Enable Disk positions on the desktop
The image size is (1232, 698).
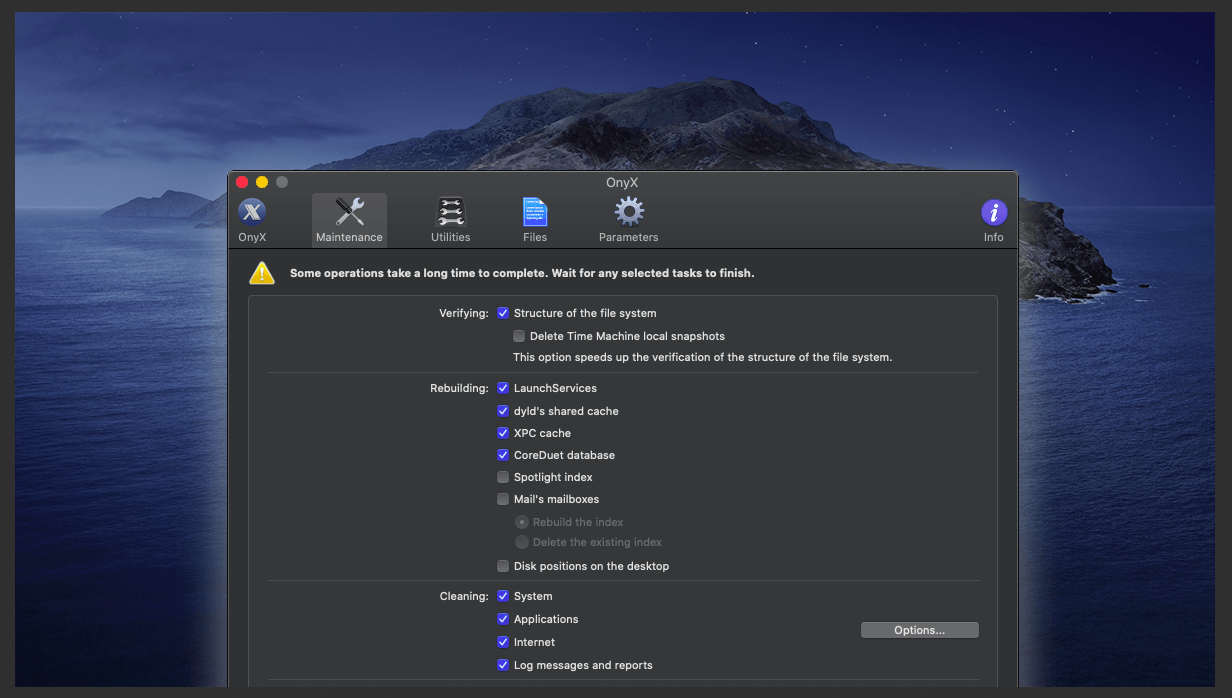pyautogui.click(x=503, y=566)
